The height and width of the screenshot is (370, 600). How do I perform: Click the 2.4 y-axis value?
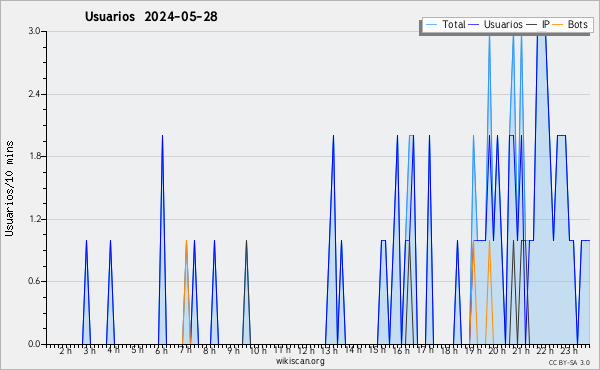(34, 94)
